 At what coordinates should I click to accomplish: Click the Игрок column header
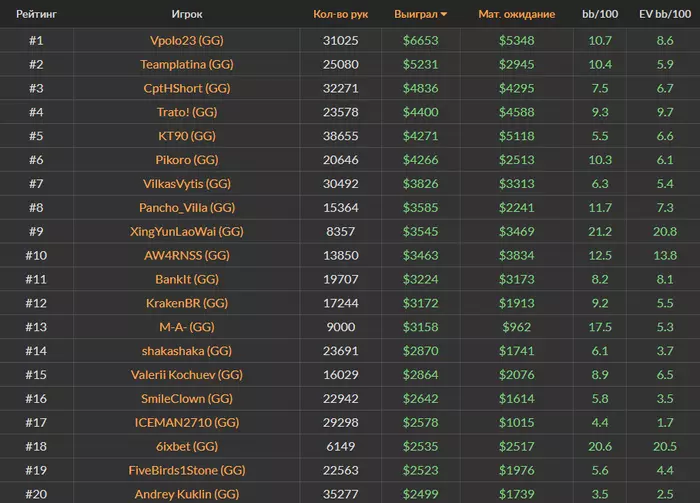187,15
